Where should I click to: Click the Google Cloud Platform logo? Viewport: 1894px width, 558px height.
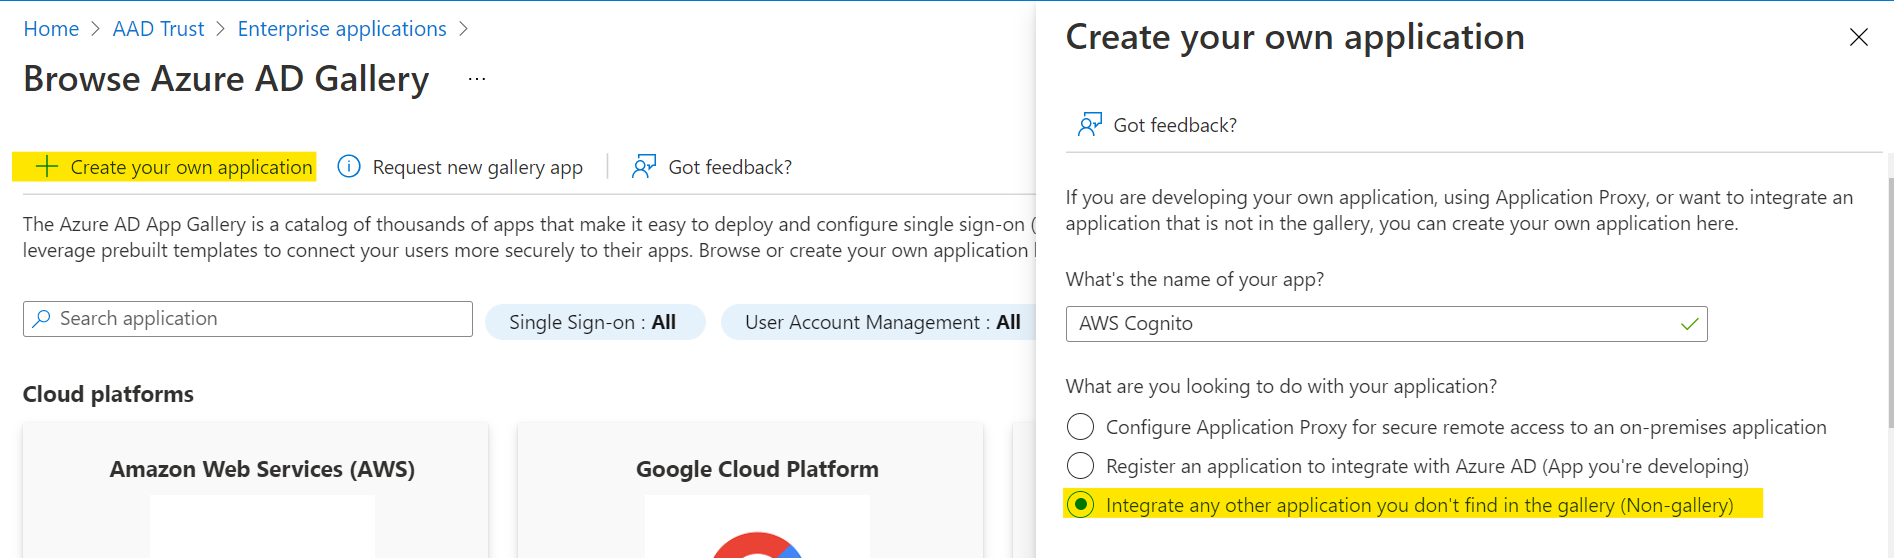pos(757,544)
